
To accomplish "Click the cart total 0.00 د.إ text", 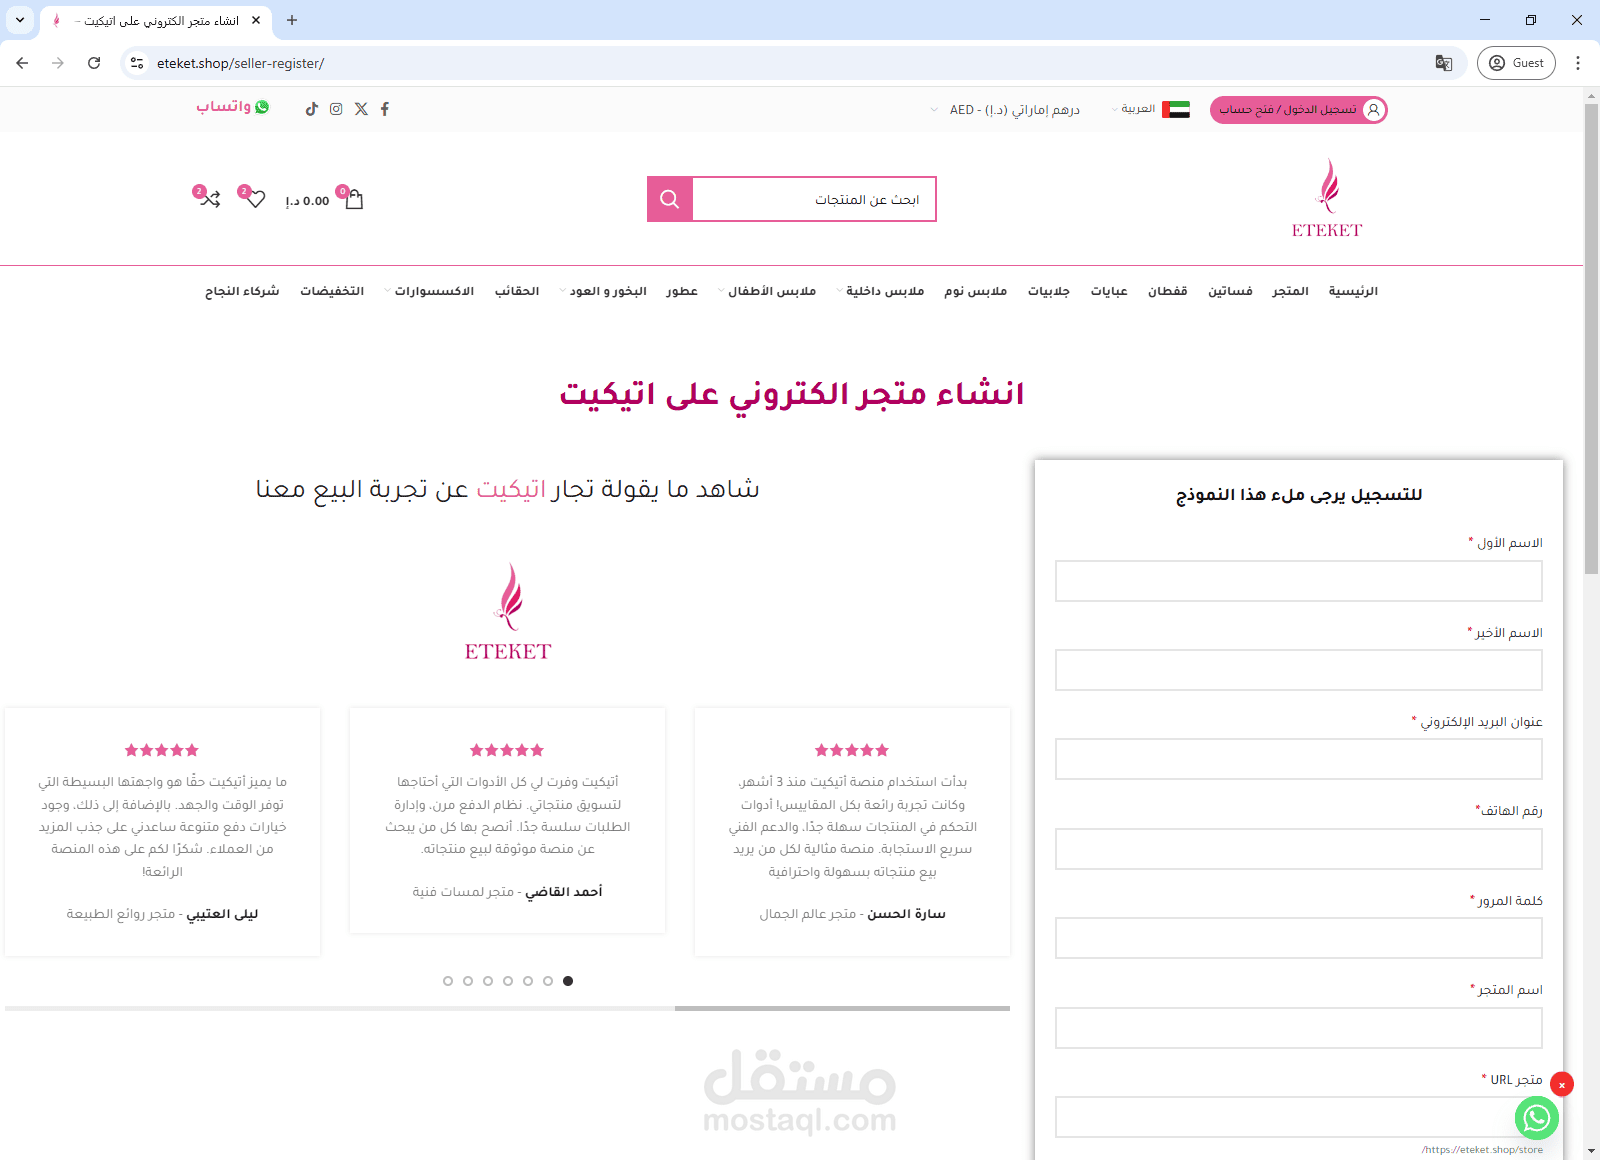I will pos(307,201).
